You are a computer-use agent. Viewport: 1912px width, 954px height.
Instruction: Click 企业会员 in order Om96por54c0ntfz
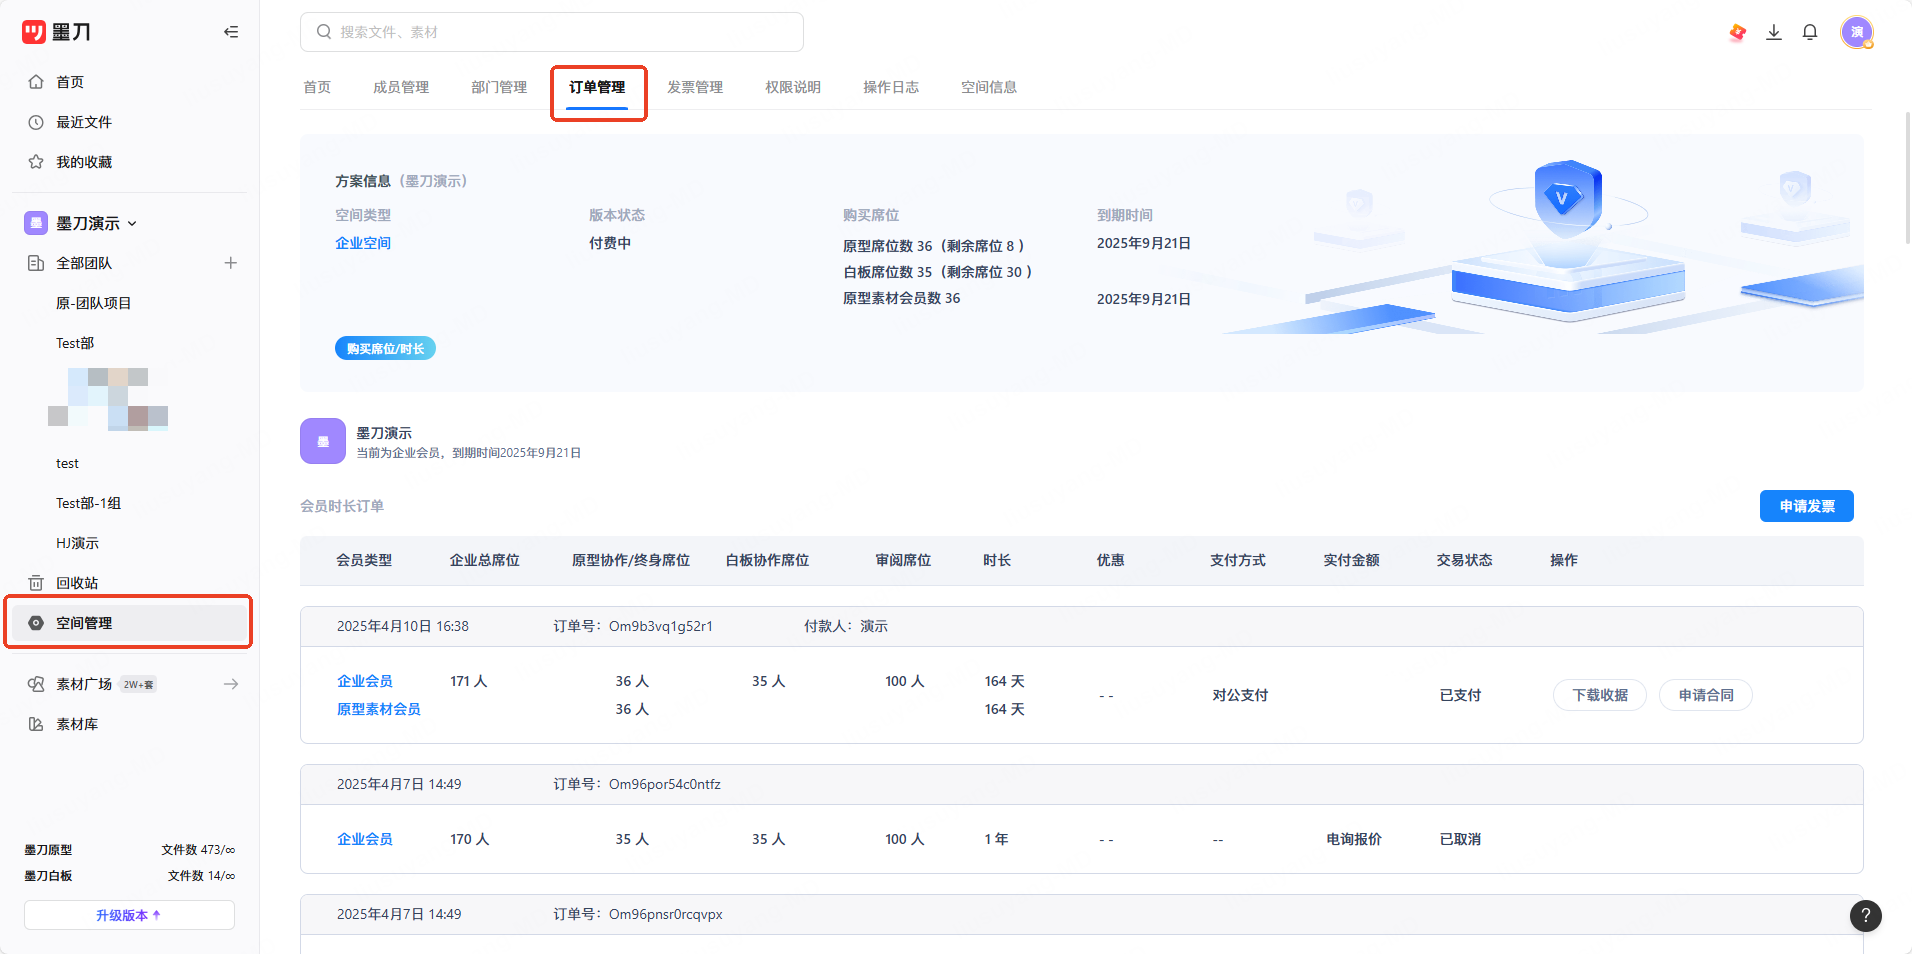click(365, 839)
